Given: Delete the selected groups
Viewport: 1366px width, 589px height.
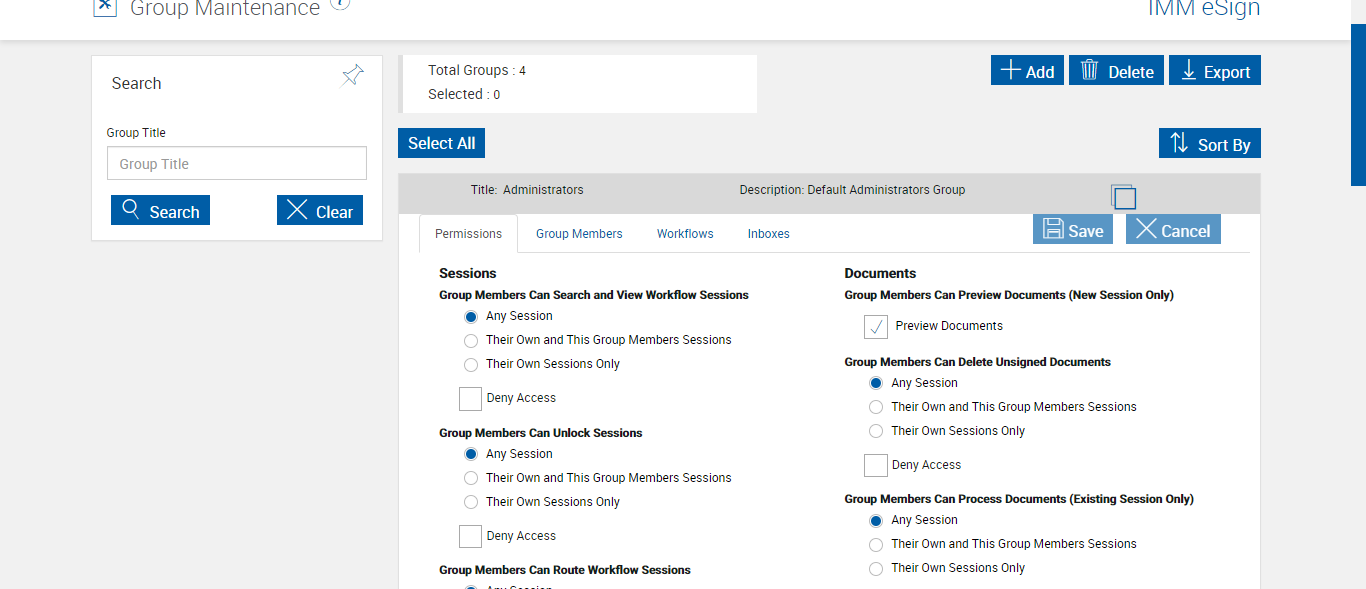Looking at the screenshot, I should (1116, 71).
